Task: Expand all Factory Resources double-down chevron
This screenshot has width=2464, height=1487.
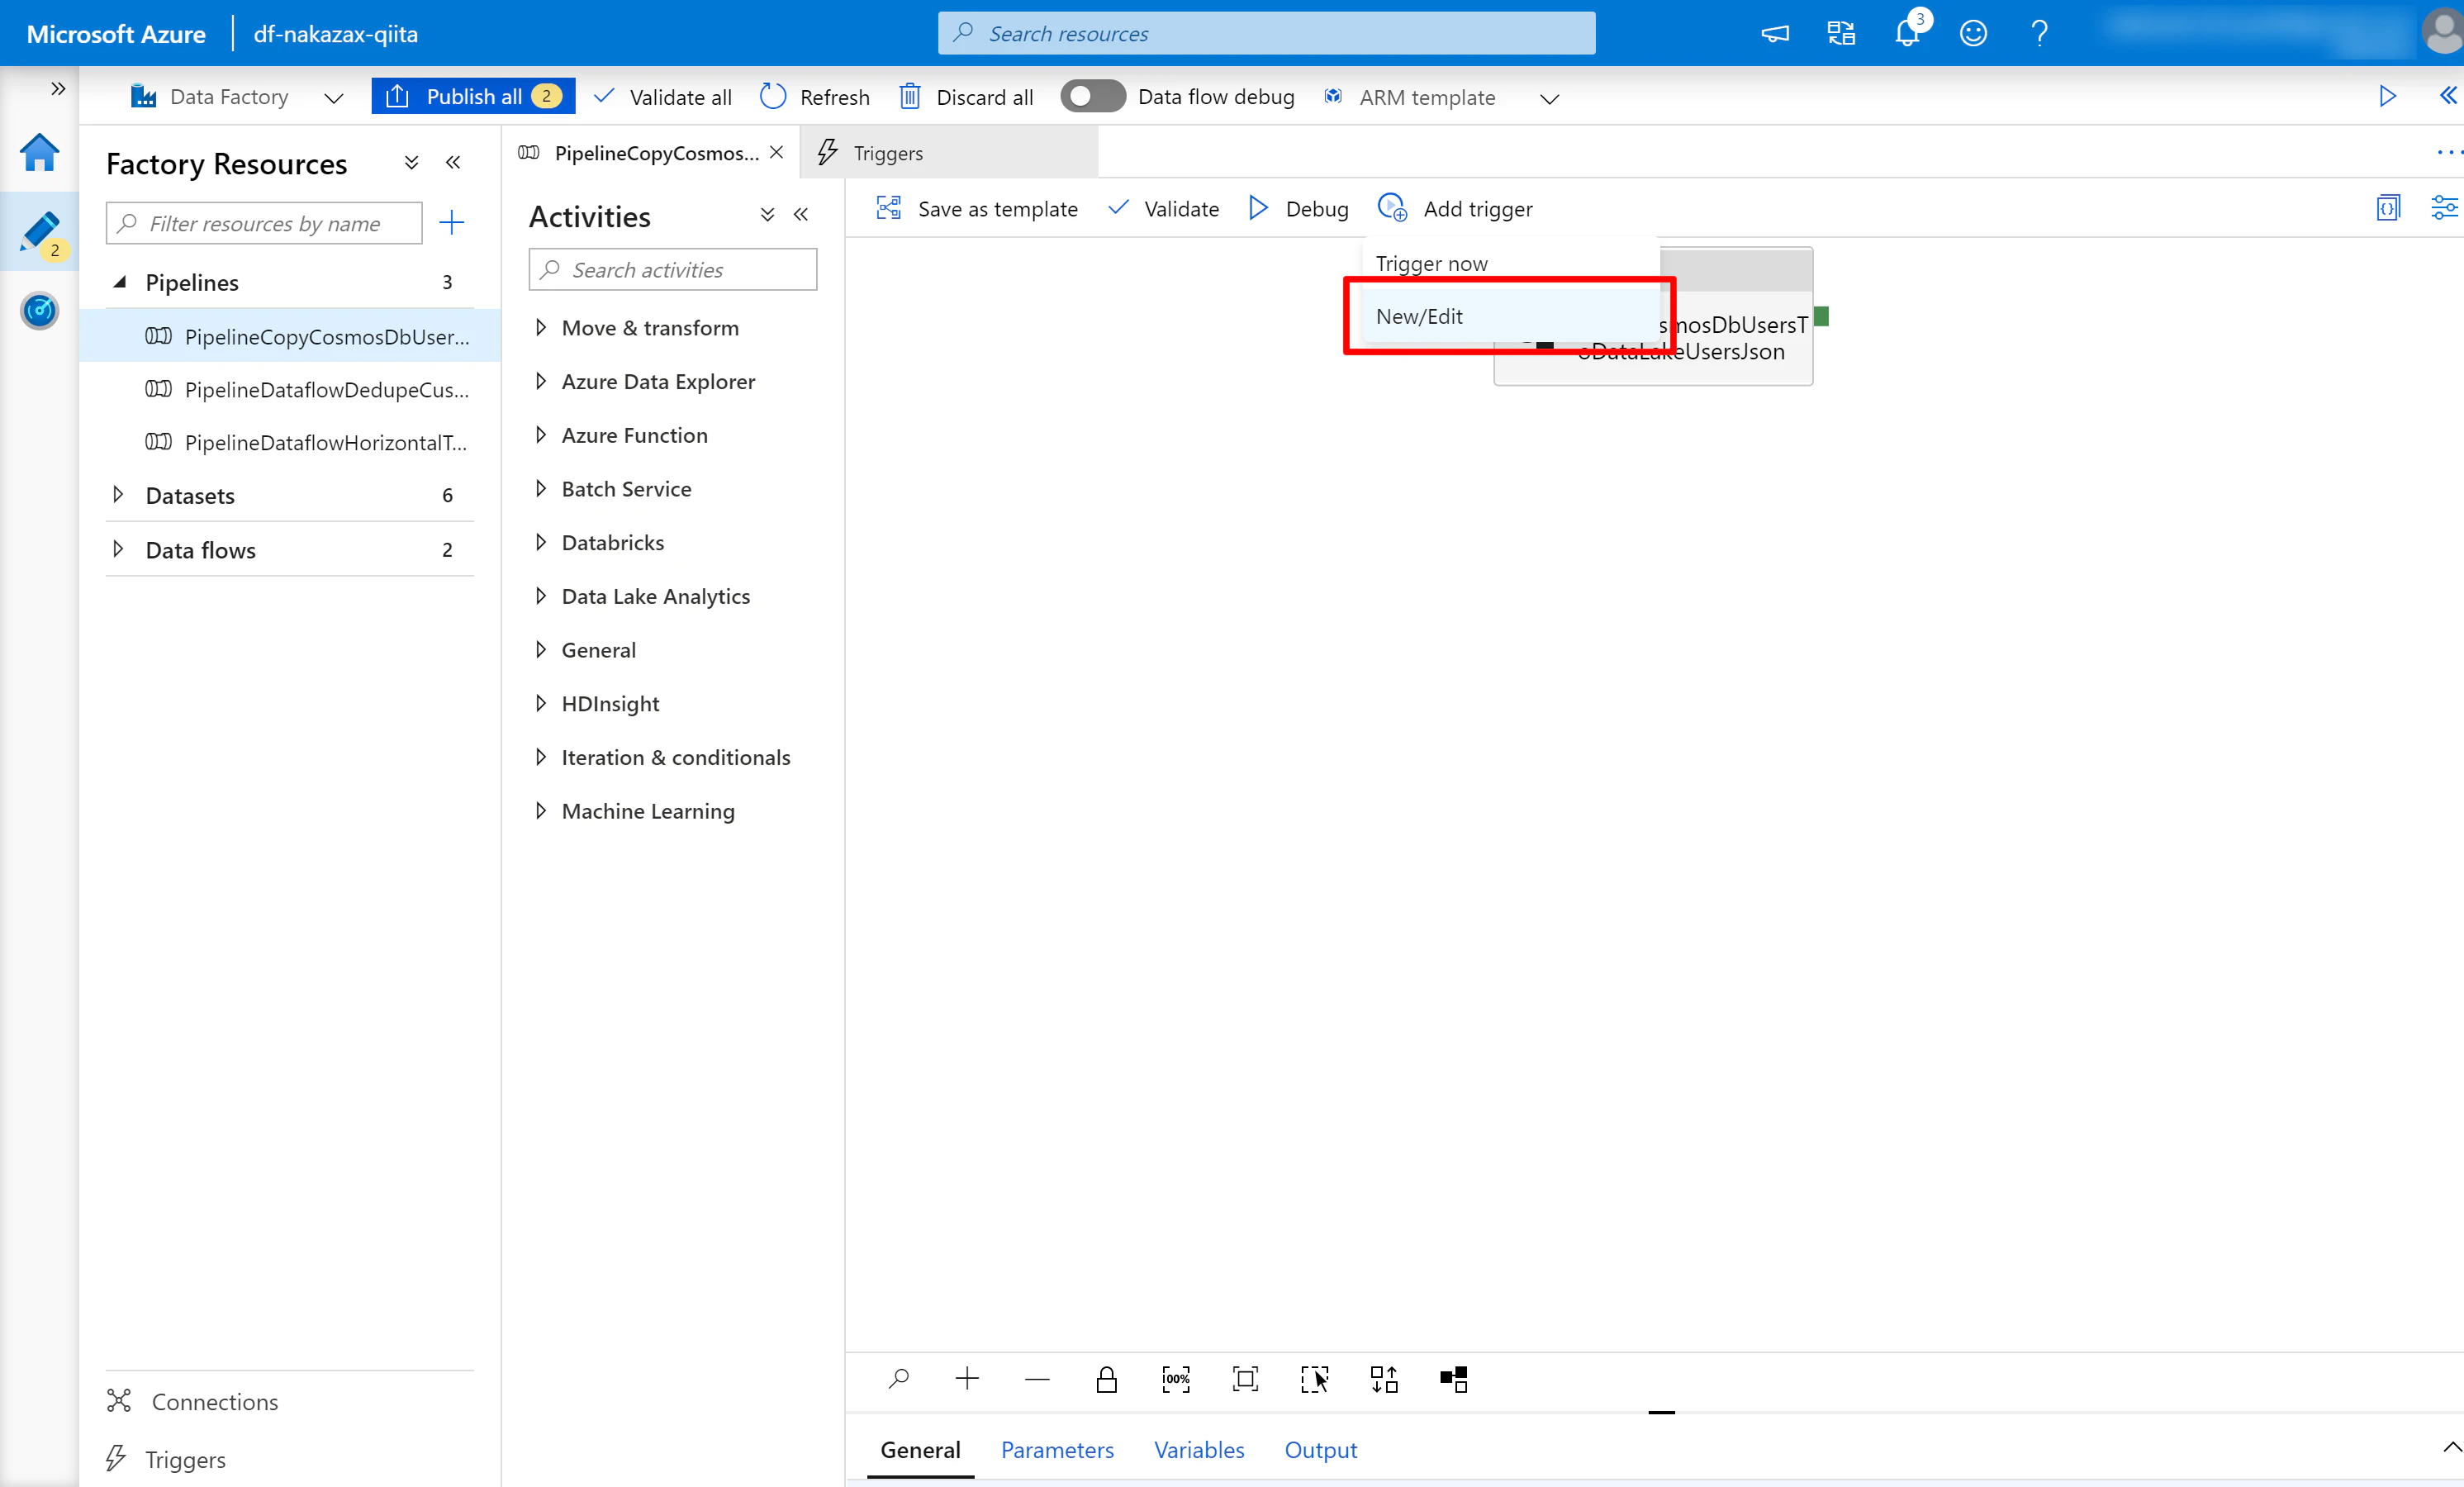Action: tap(411, 163)
